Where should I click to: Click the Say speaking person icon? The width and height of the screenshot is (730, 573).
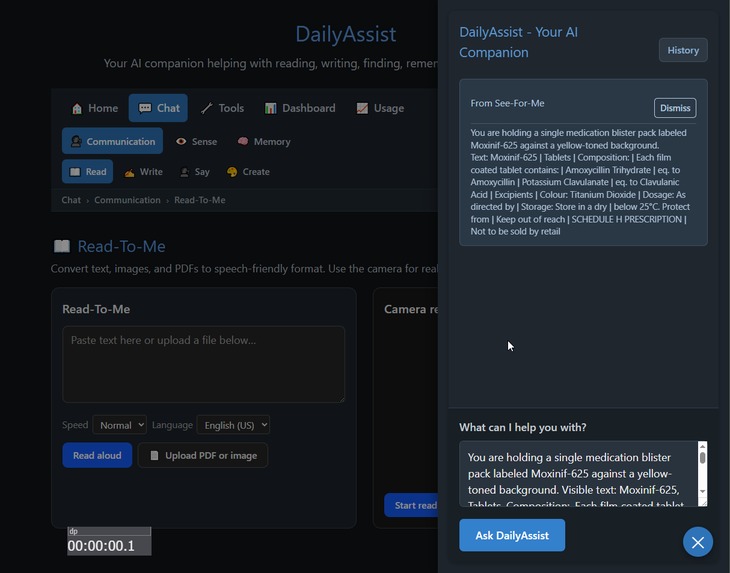pyautogui.click(x=184, y=172)
